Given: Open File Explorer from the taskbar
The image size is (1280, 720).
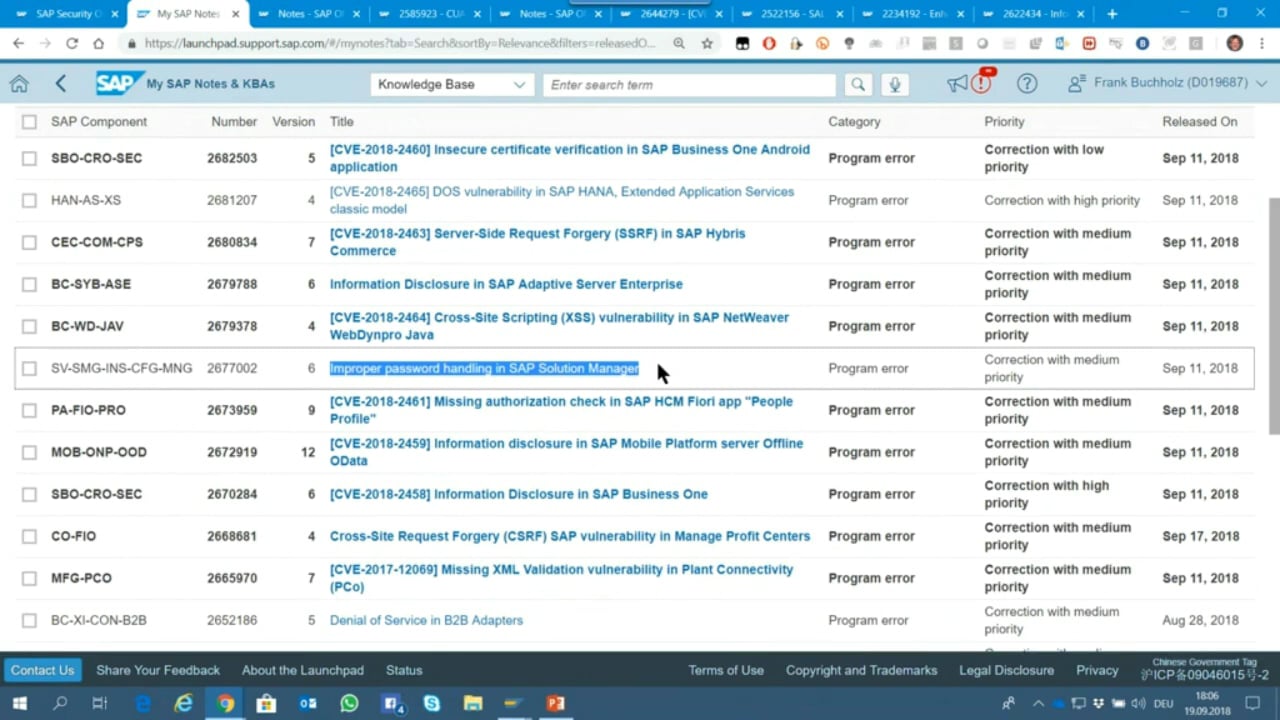Looking at the screenshot, I should 472,704.
